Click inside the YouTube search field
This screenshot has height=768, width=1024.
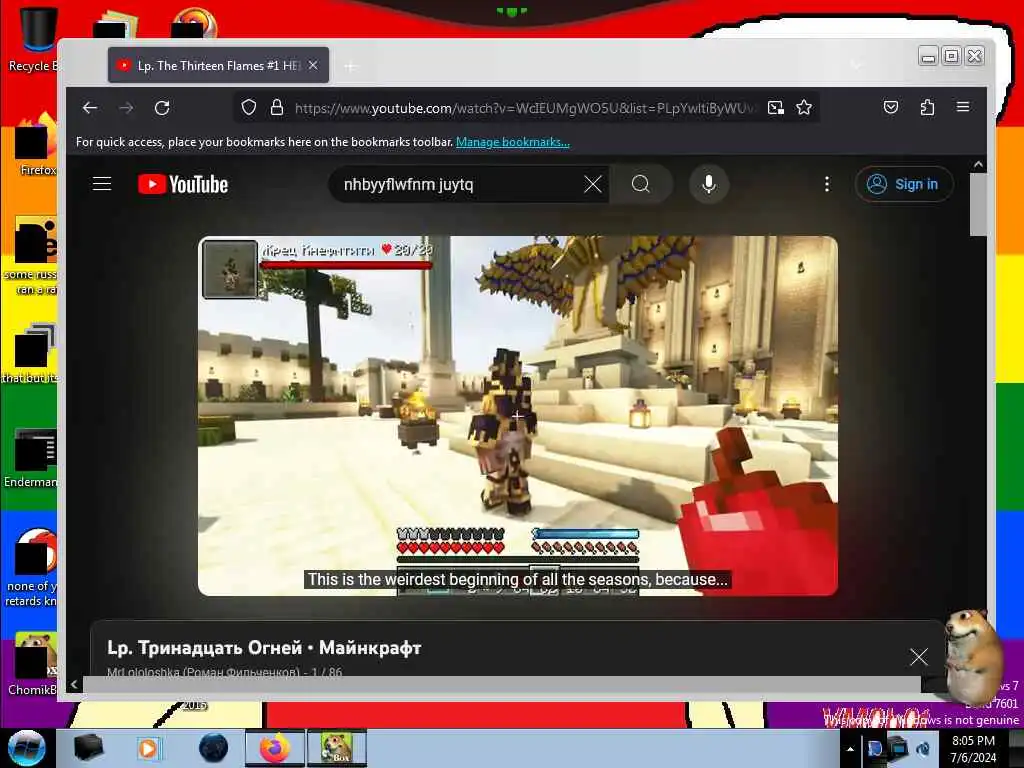click(457, 185)
